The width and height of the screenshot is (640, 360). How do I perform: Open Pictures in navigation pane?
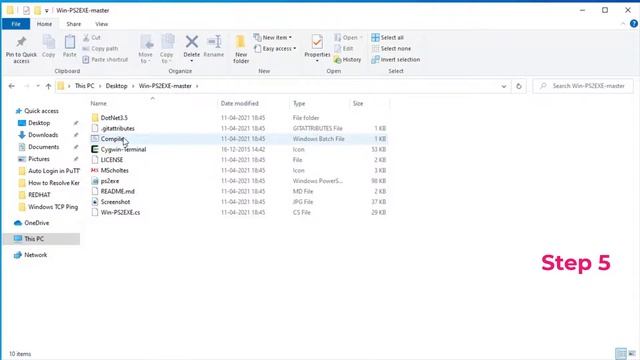[39, 159]
